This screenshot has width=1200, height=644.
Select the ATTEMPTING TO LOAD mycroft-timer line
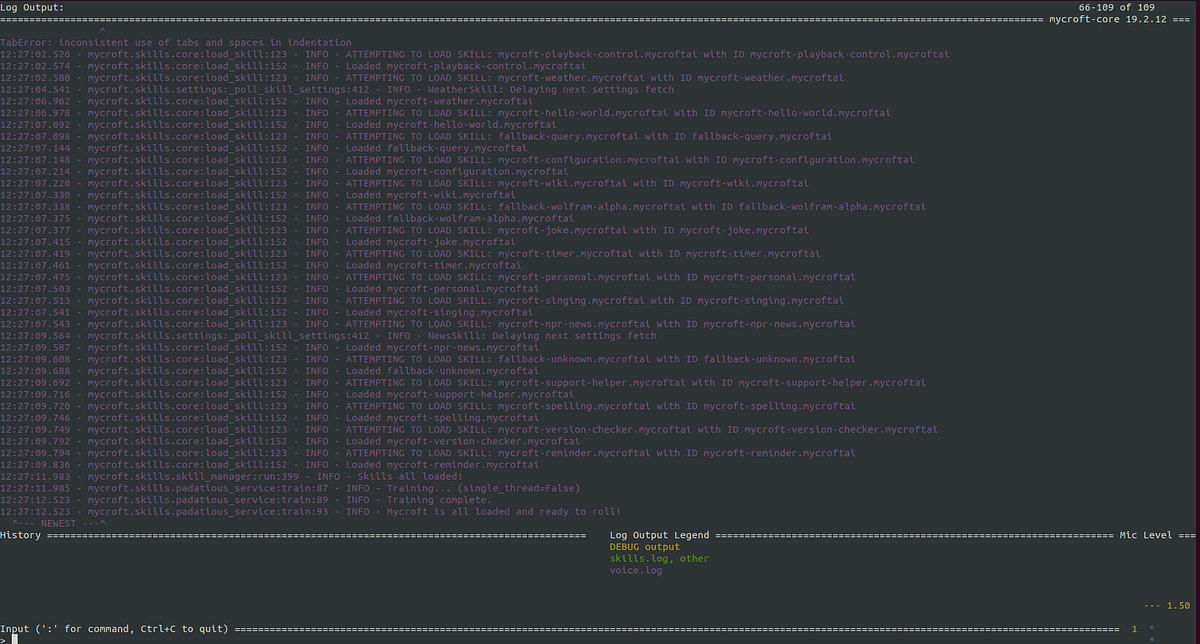coord(410,253)
